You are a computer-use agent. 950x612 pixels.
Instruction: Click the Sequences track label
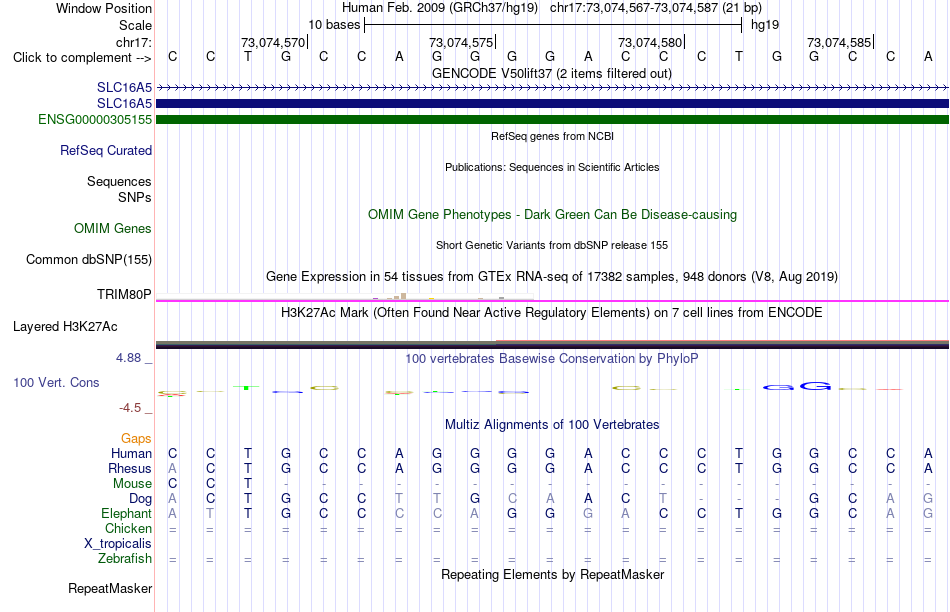pyautogui.click(x=119, y=181)
